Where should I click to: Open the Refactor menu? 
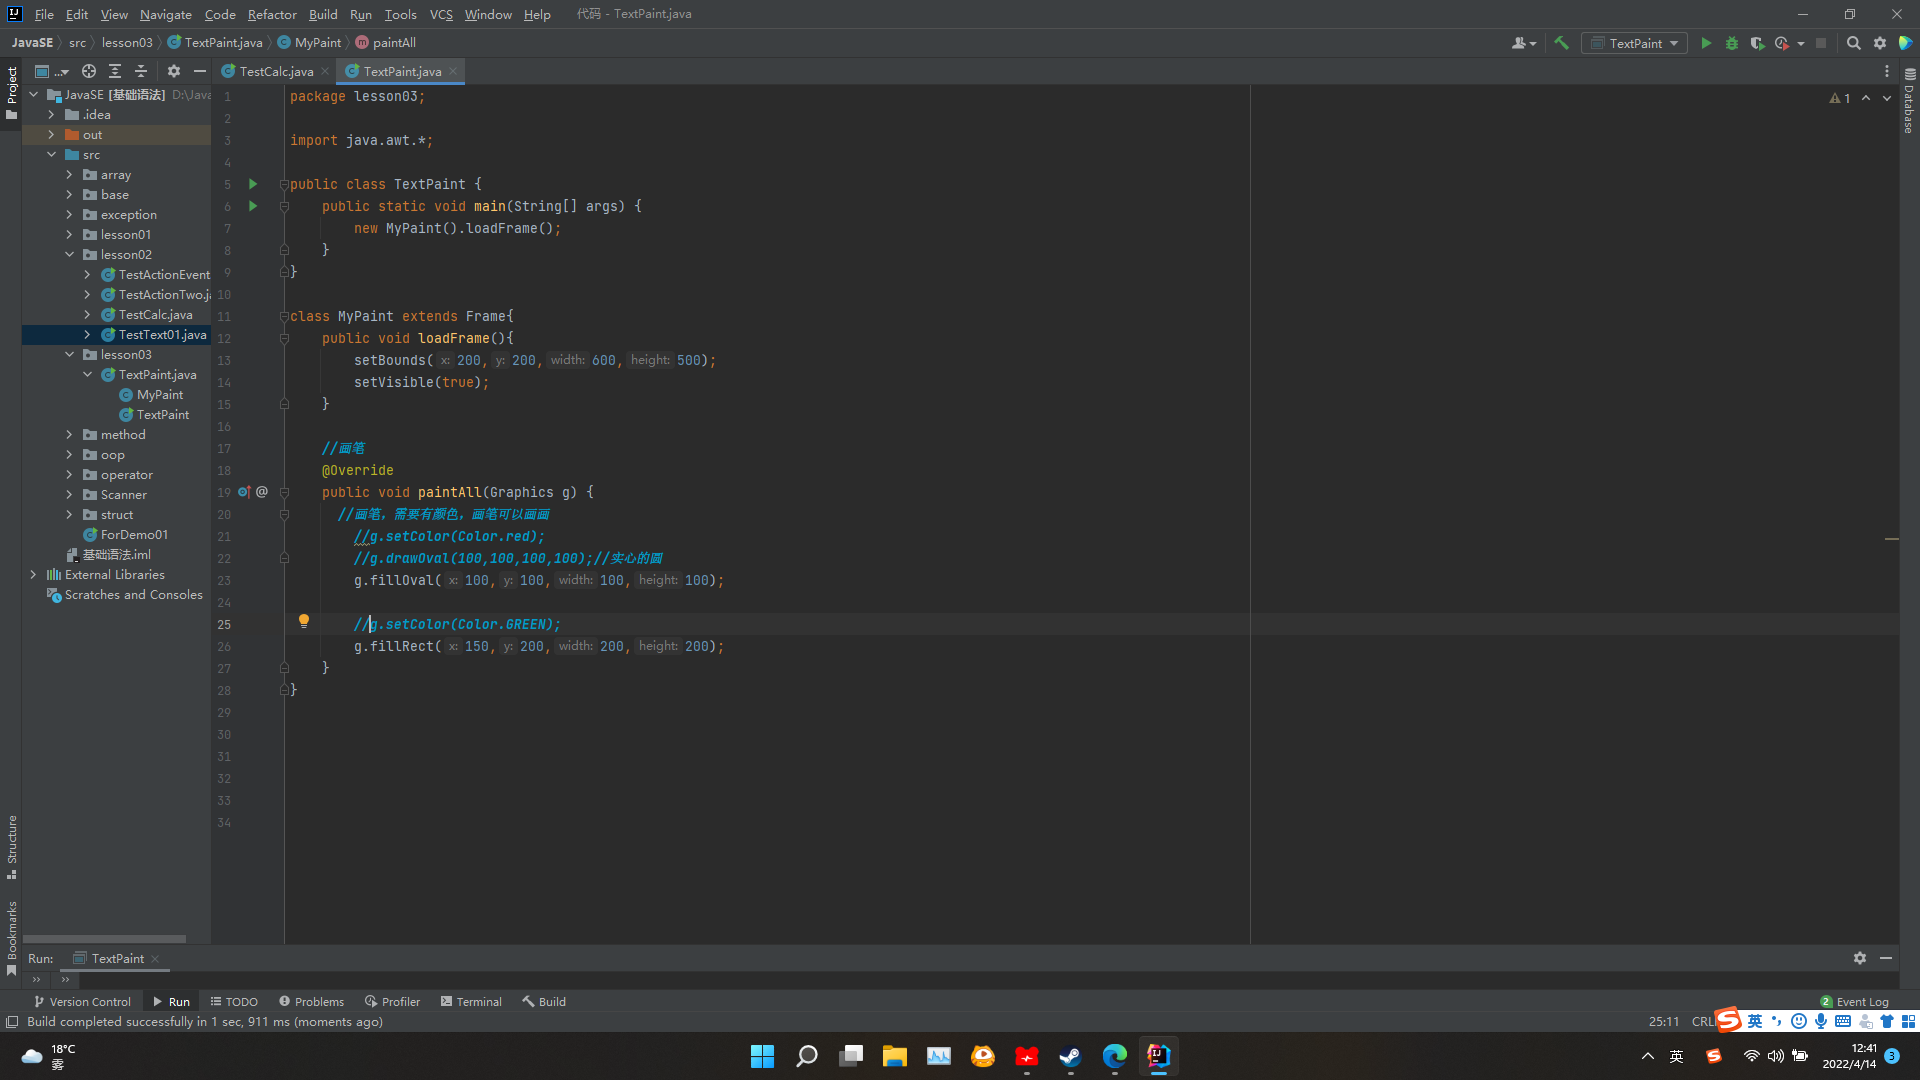272,14
